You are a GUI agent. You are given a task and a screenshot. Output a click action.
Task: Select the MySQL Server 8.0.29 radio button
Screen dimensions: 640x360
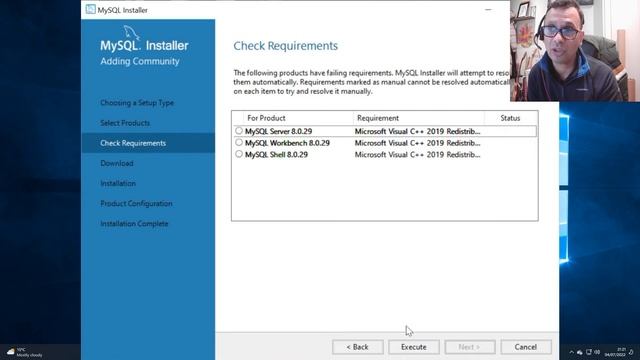(239, 131)
